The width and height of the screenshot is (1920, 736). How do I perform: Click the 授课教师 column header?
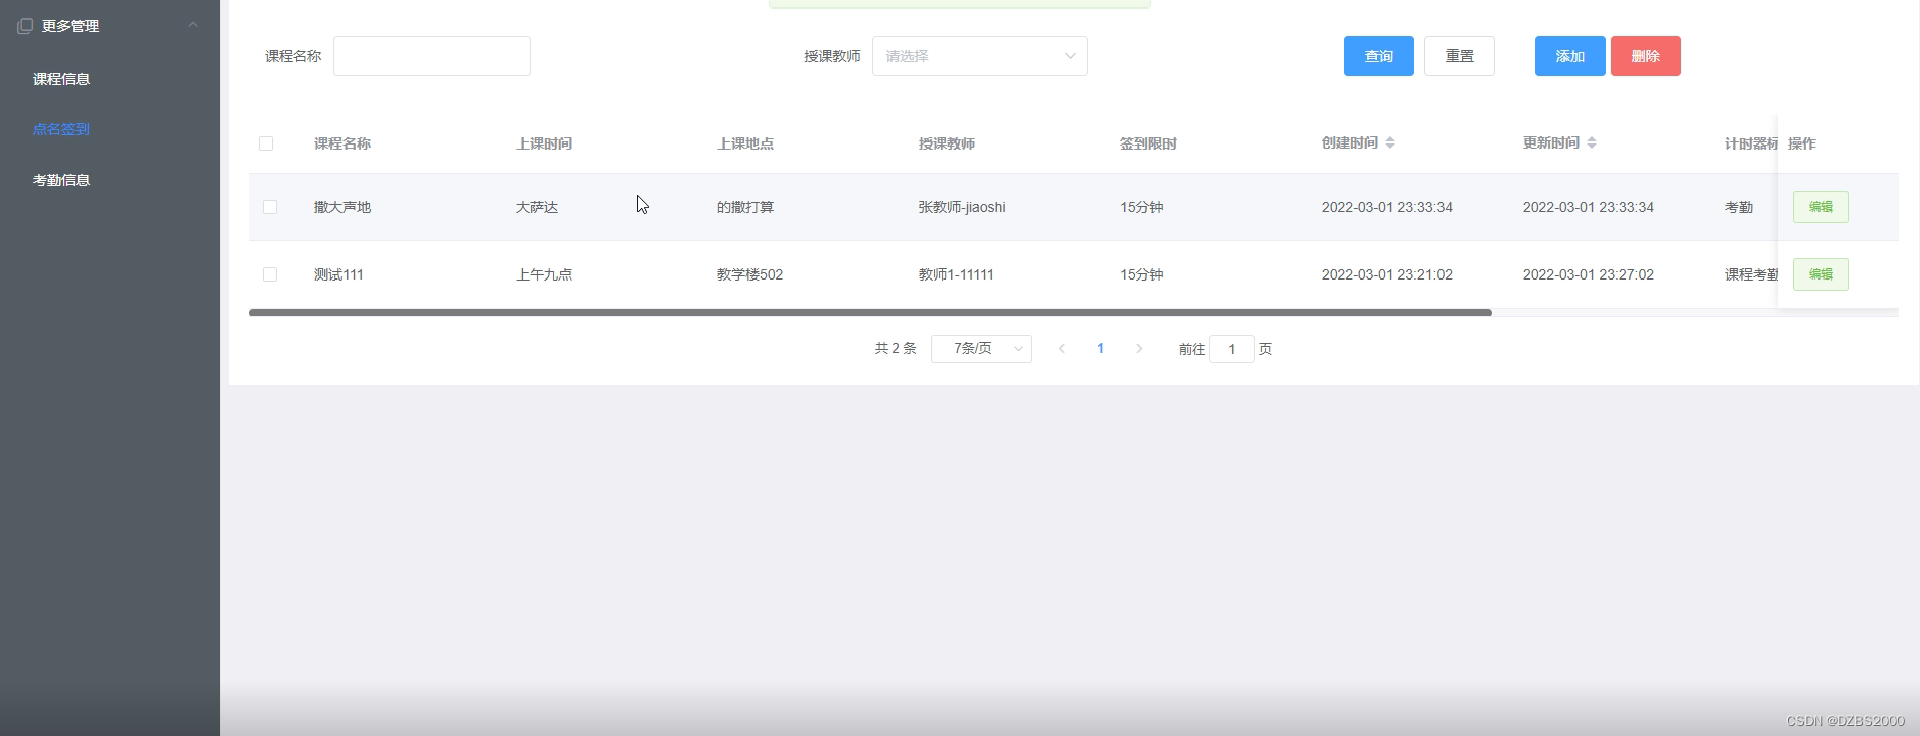point(947,143)
